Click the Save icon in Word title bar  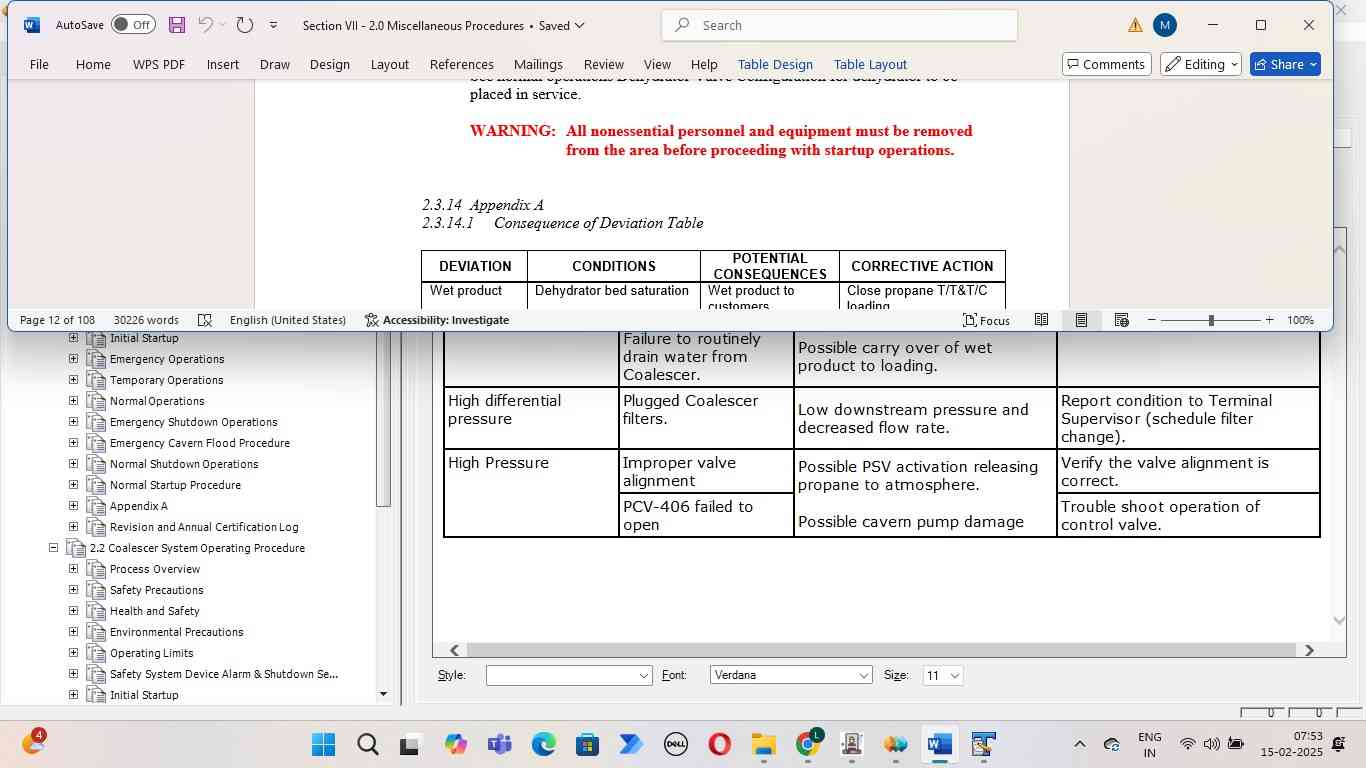(177, 25)
